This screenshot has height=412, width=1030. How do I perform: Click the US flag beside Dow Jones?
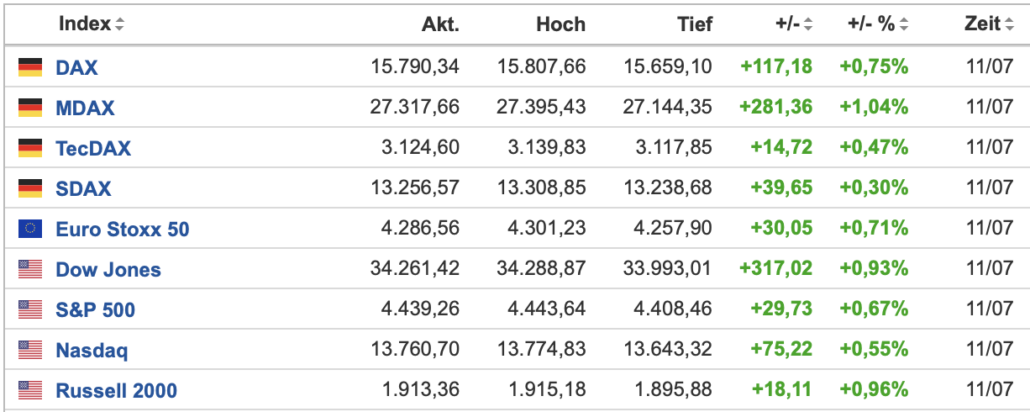[x=30, y=269]
